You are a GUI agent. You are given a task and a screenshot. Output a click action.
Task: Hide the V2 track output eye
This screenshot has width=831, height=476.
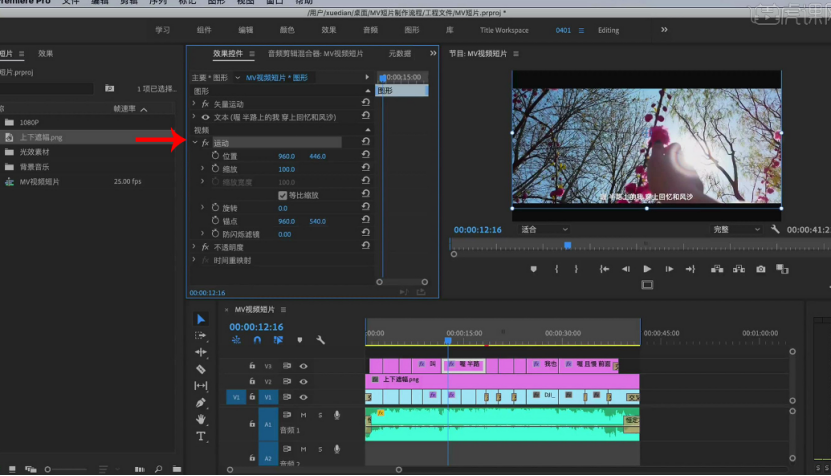pyautogui.click(x=303, y=382)
